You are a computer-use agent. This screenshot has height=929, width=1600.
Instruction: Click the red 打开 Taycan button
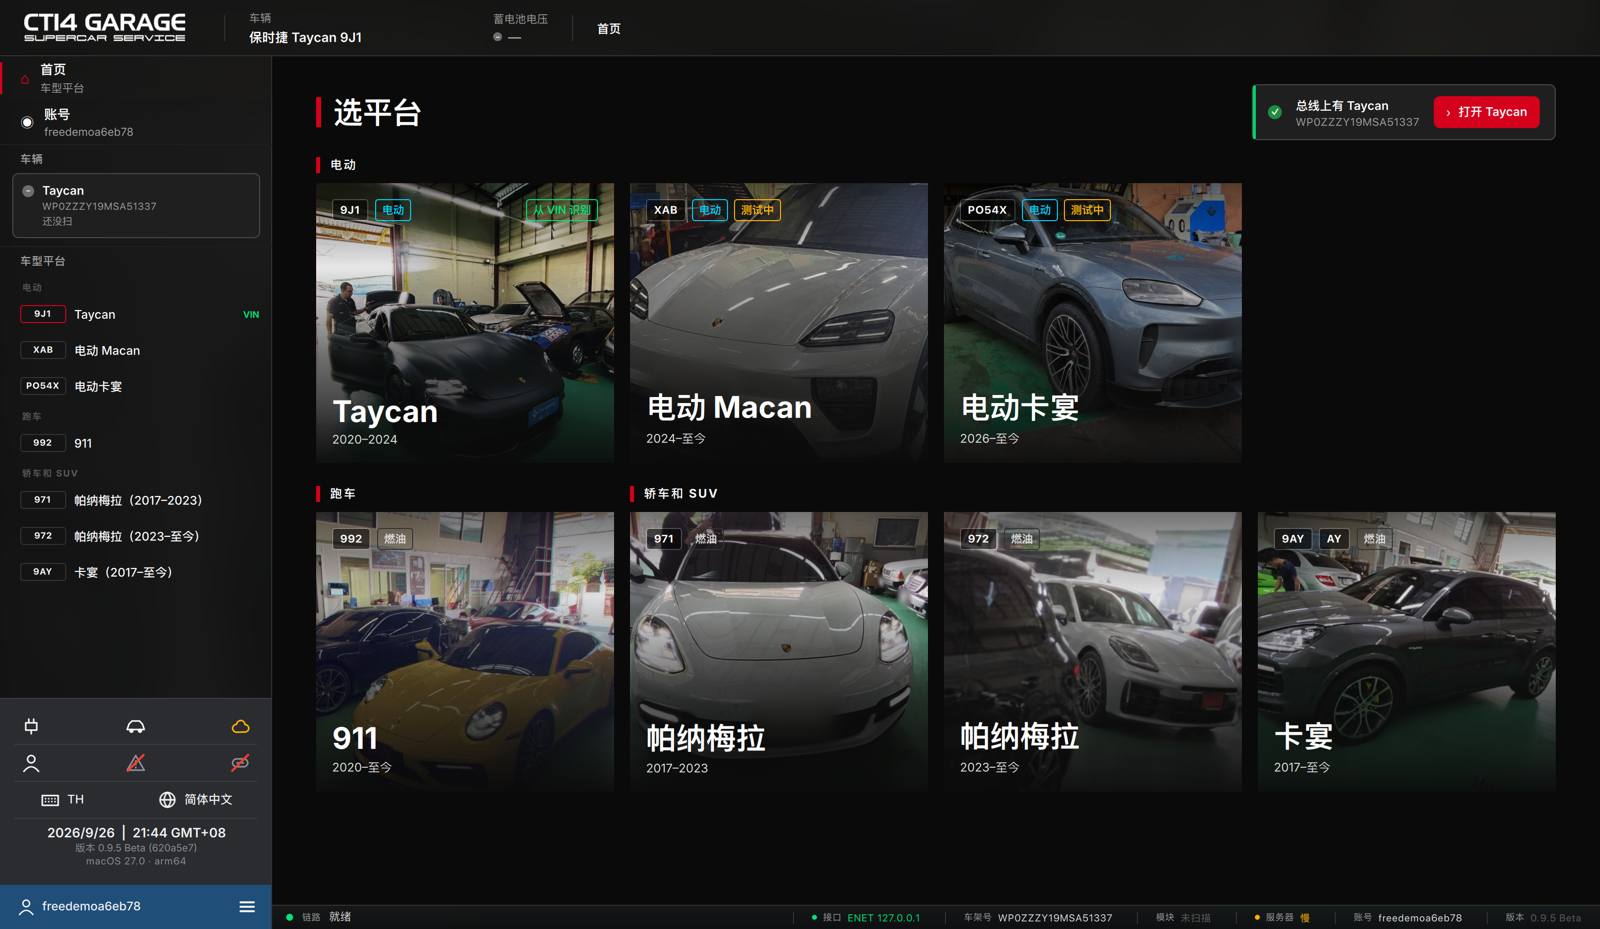[1487, 112]
